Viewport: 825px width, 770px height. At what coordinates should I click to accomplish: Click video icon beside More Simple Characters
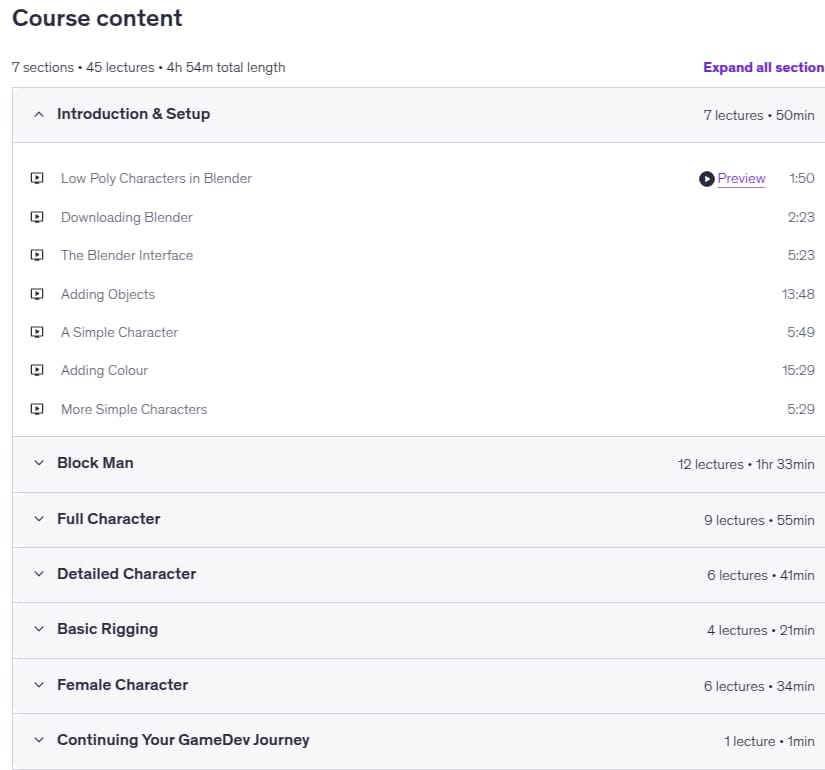[x=37, y=409]
